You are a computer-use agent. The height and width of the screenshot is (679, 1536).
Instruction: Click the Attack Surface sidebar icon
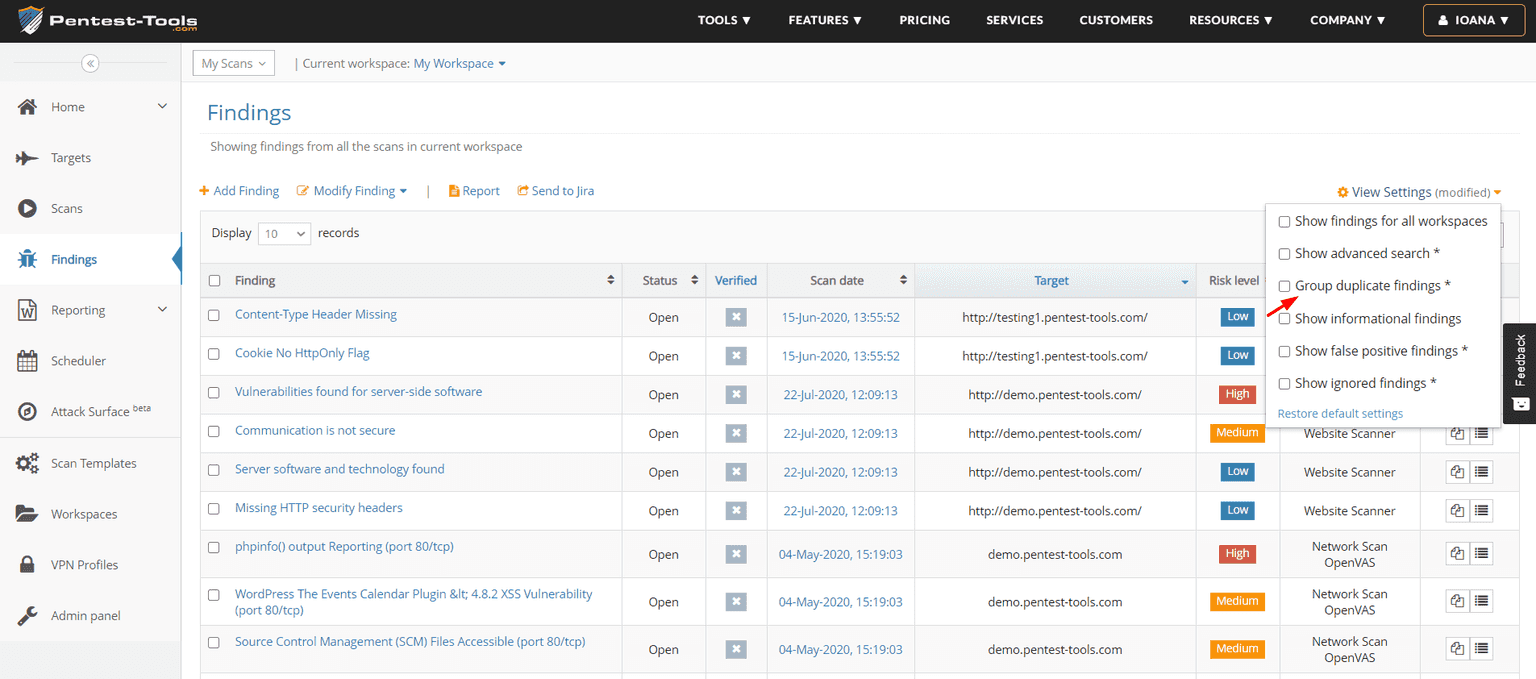(x=27, y=411)
